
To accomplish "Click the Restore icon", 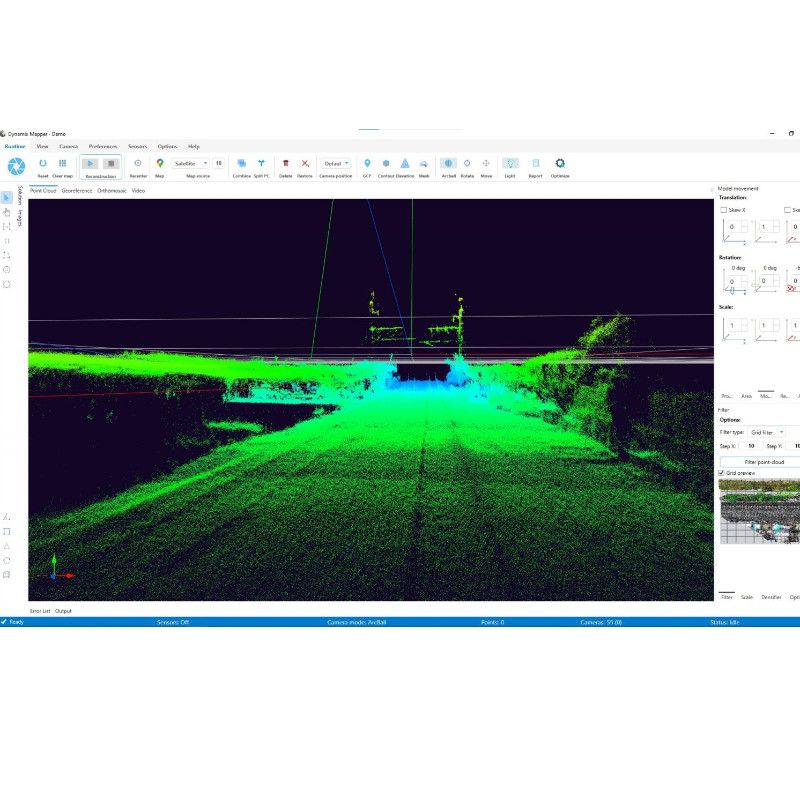I will (305, 163).
